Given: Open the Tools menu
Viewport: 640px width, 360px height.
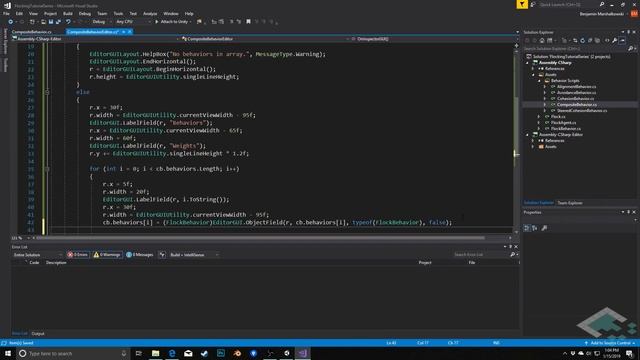Looking at the screenshot, I should coord(118,13).
